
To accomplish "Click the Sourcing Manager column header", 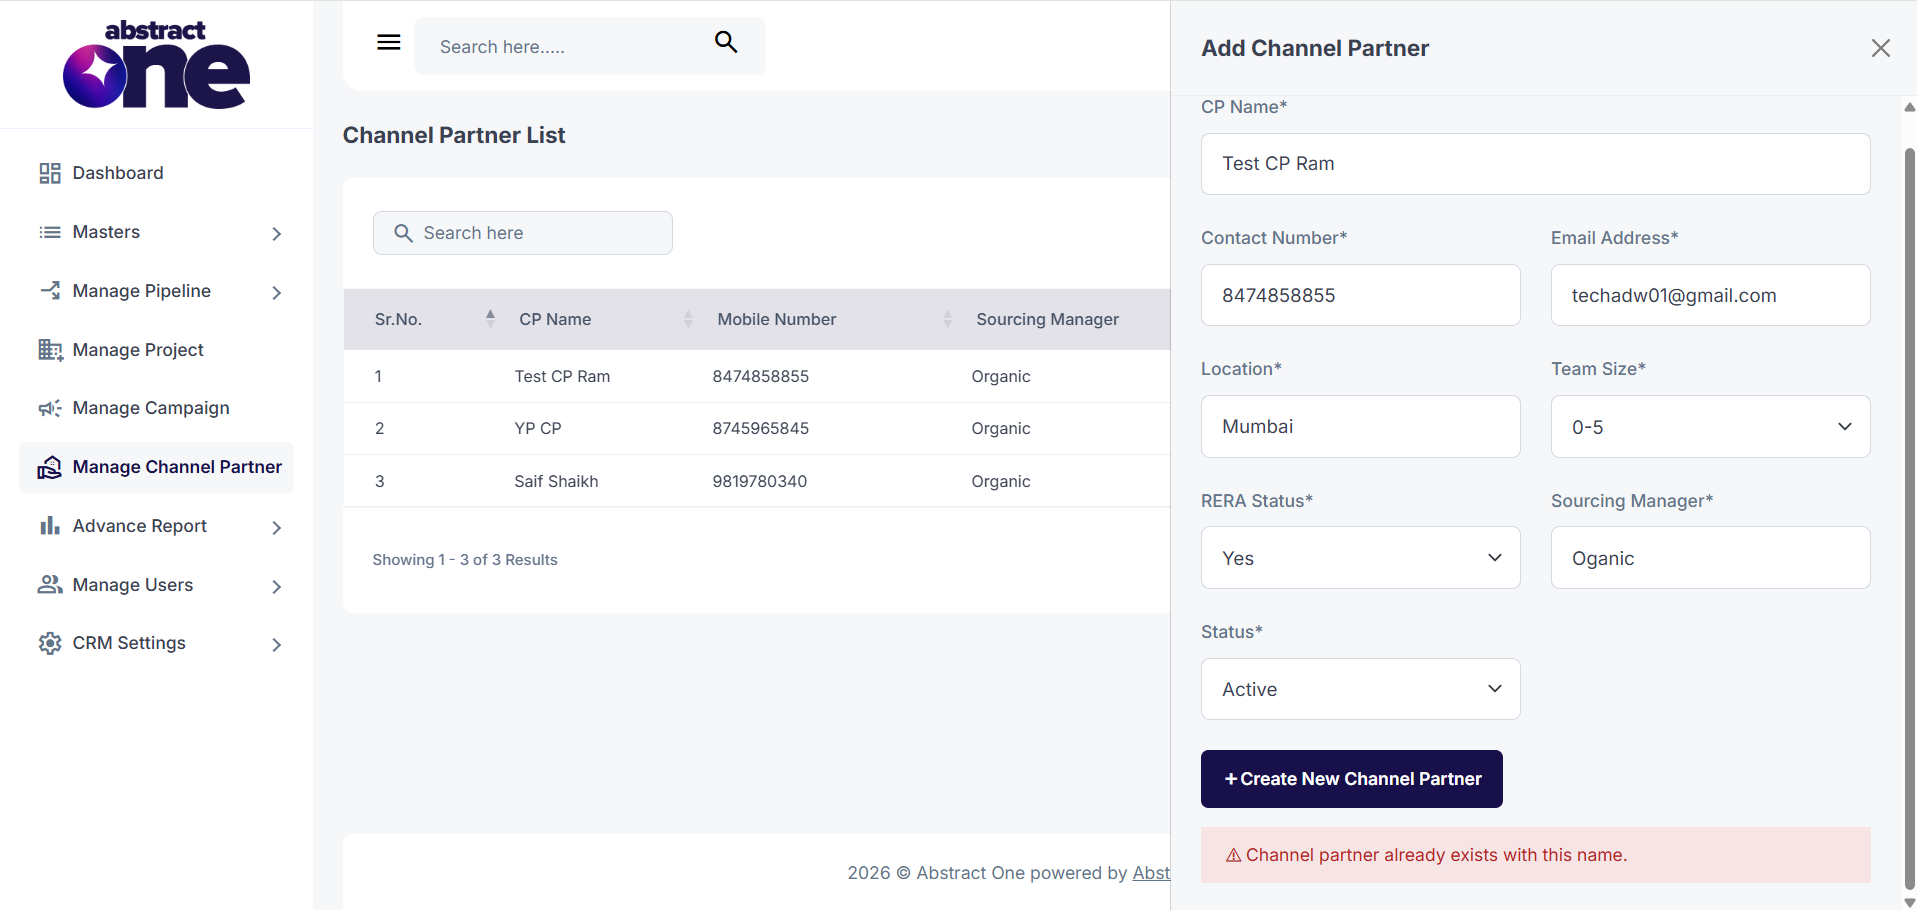I will (1047, 319).
